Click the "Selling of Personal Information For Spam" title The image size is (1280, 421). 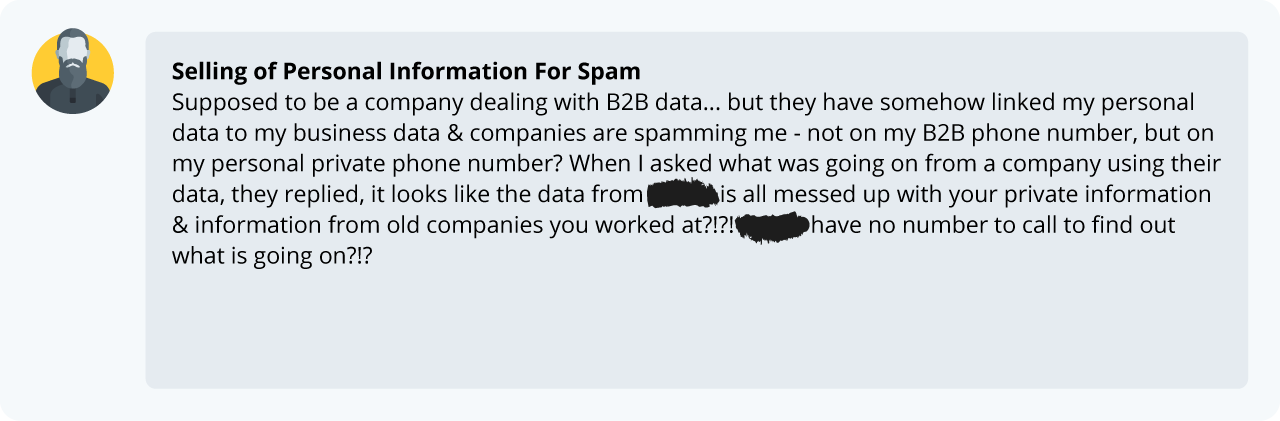click(406, 72)
